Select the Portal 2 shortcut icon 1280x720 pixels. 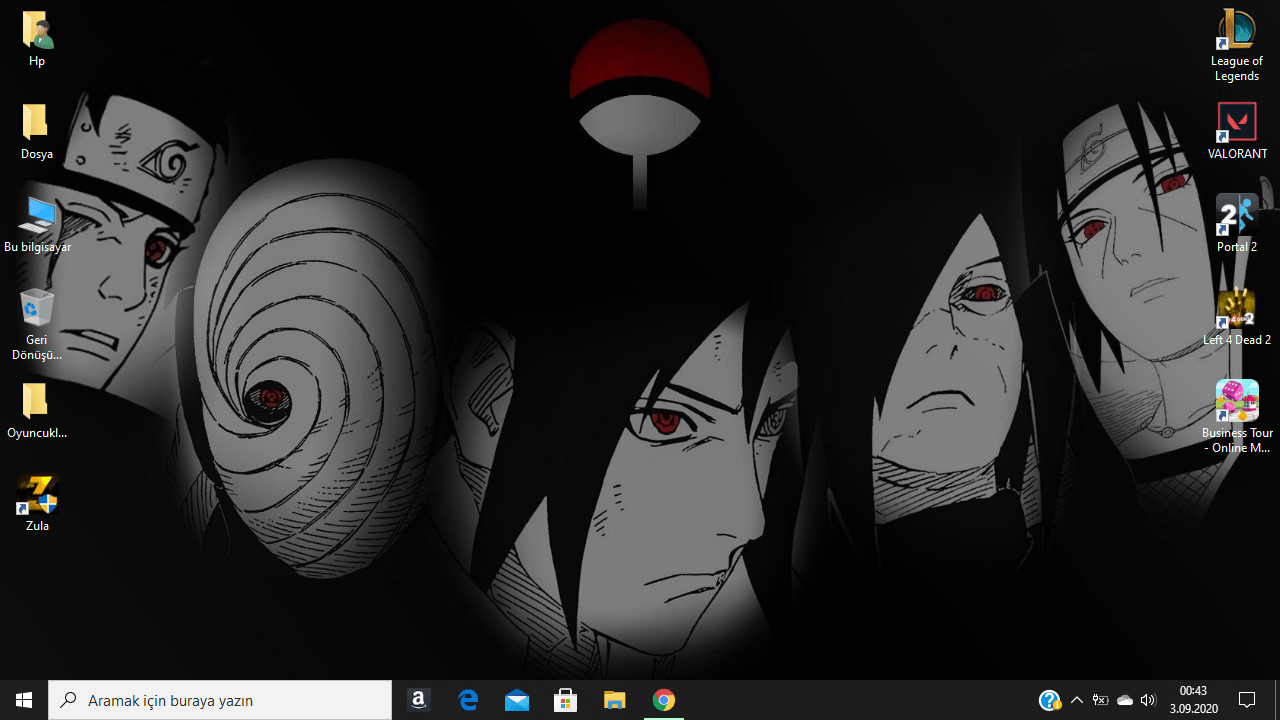point(1237,224)
